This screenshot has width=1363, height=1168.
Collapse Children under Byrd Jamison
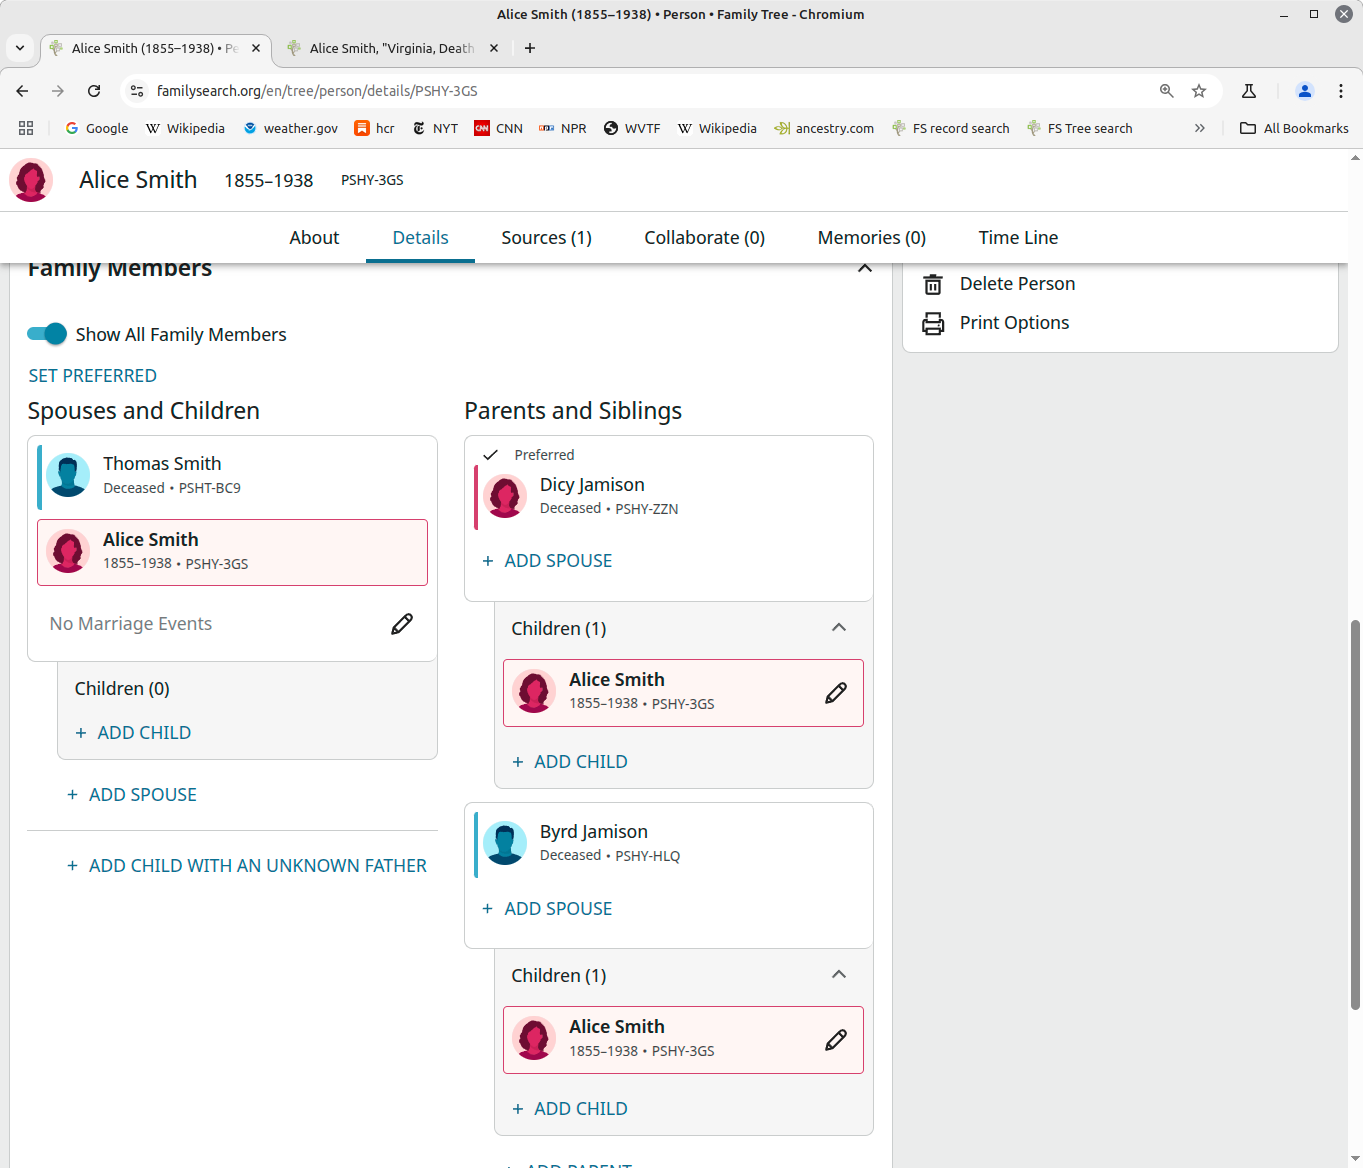pyautogui.click(x=839, y=975)
